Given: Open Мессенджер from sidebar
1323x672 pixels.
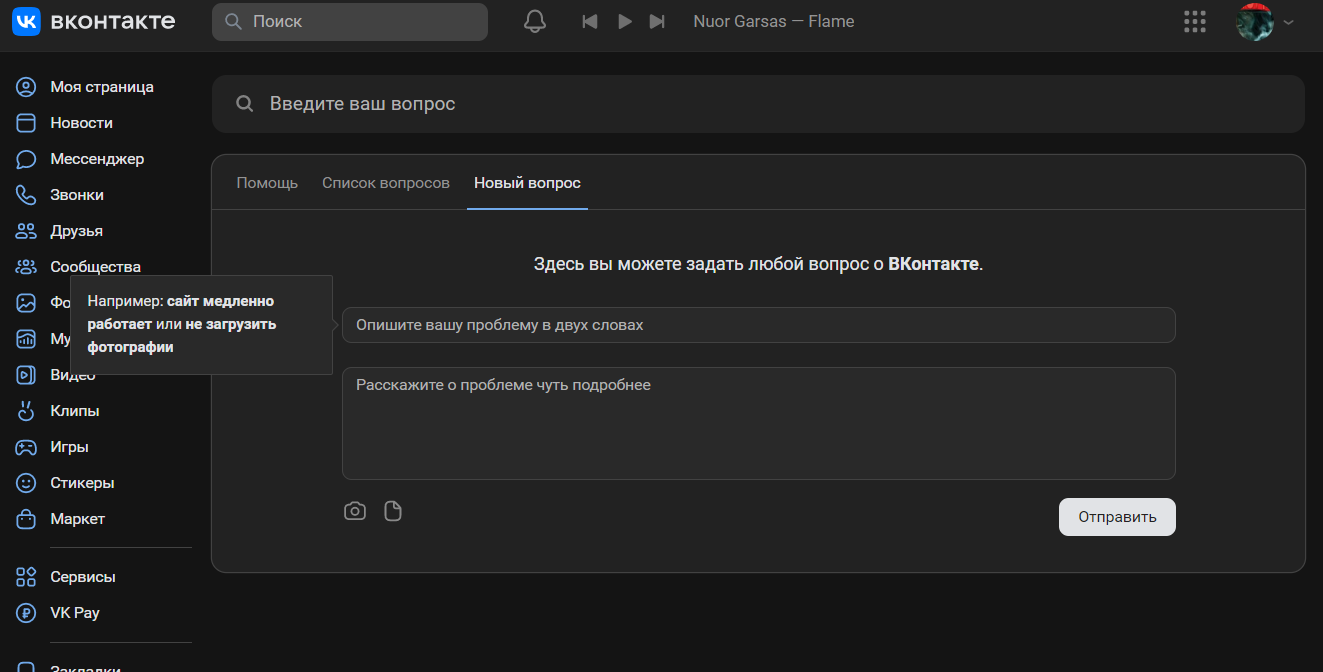Looking at the screenshot, I should (98, 159).
